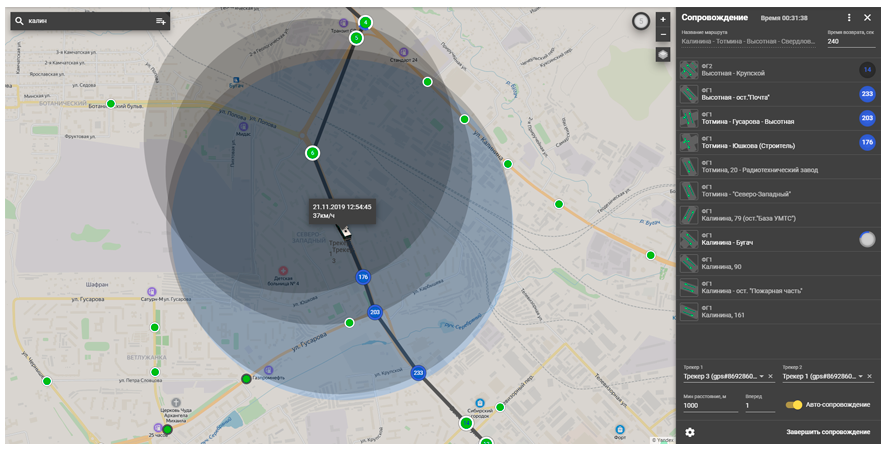Click the Время возврата input field
Image resolution: width=885 pixels, height=450 pixels.
(x=849, y=41)
